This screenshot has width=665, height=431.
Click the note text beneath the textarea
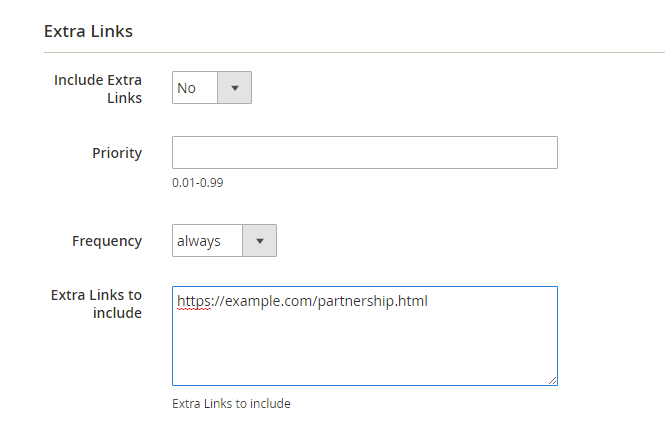pyautogui.click(x=231, y=404)
